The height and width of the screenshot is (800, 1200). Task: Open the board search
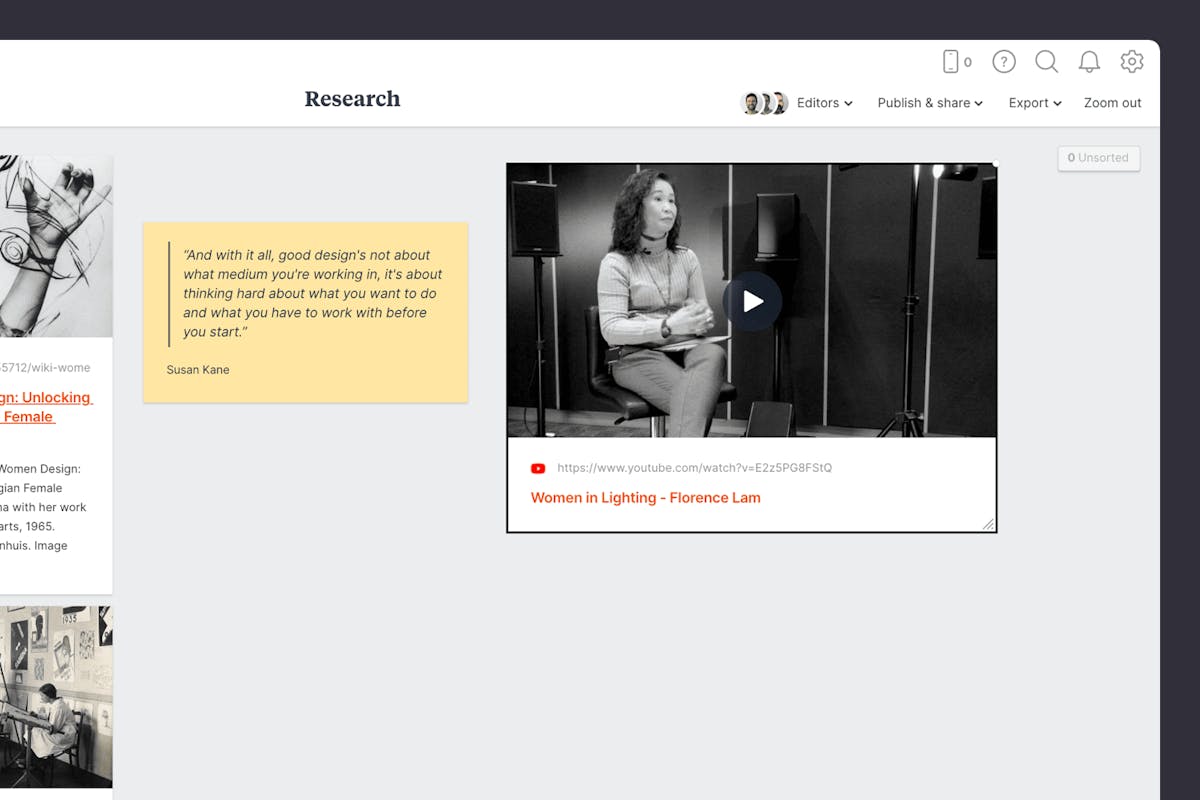pyautogui.click(x=1047, y=61)
